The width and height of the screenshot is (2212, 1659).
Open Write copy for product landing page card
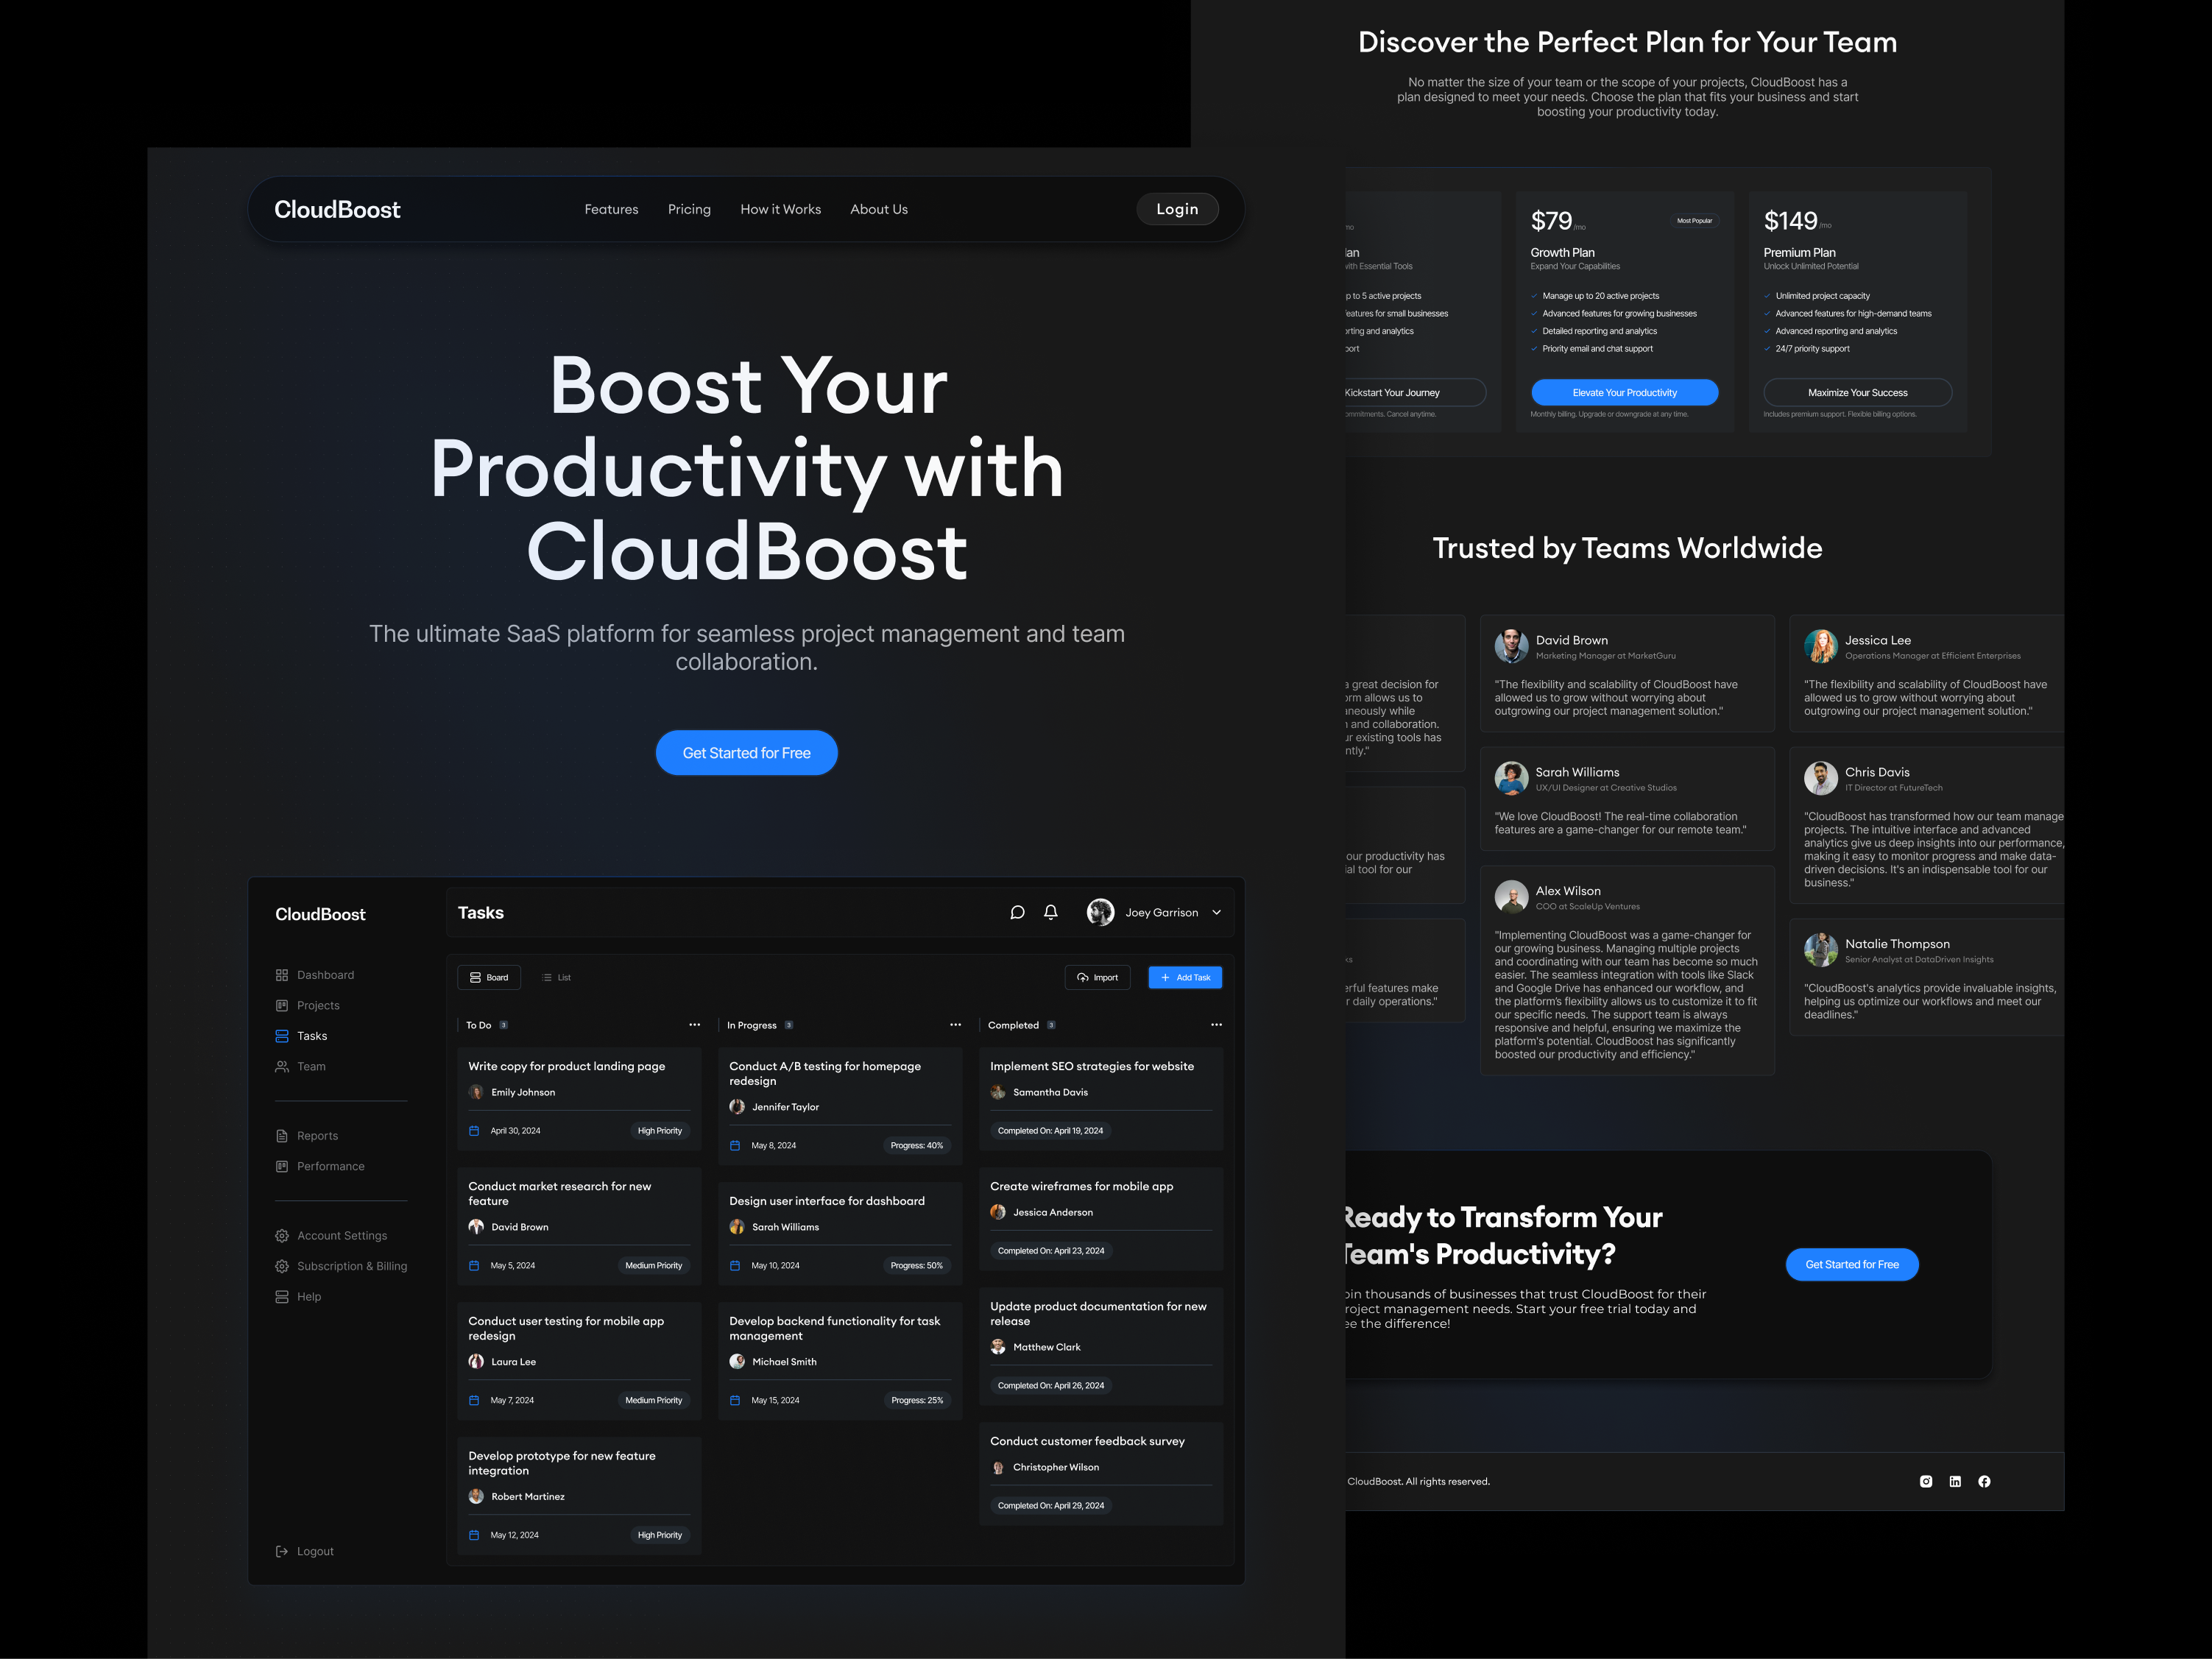point(580,1099)
